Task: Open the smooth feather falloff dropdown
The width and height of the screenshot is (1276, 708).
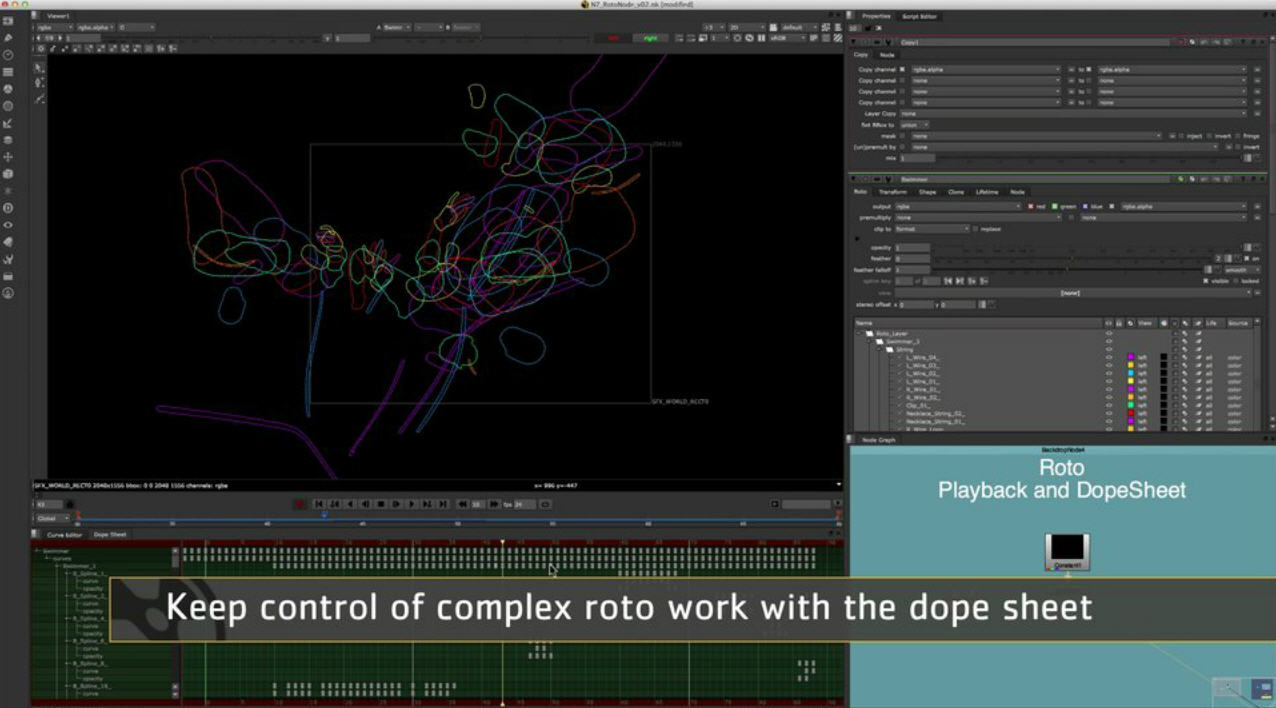Action: [x=1242, y=269]
